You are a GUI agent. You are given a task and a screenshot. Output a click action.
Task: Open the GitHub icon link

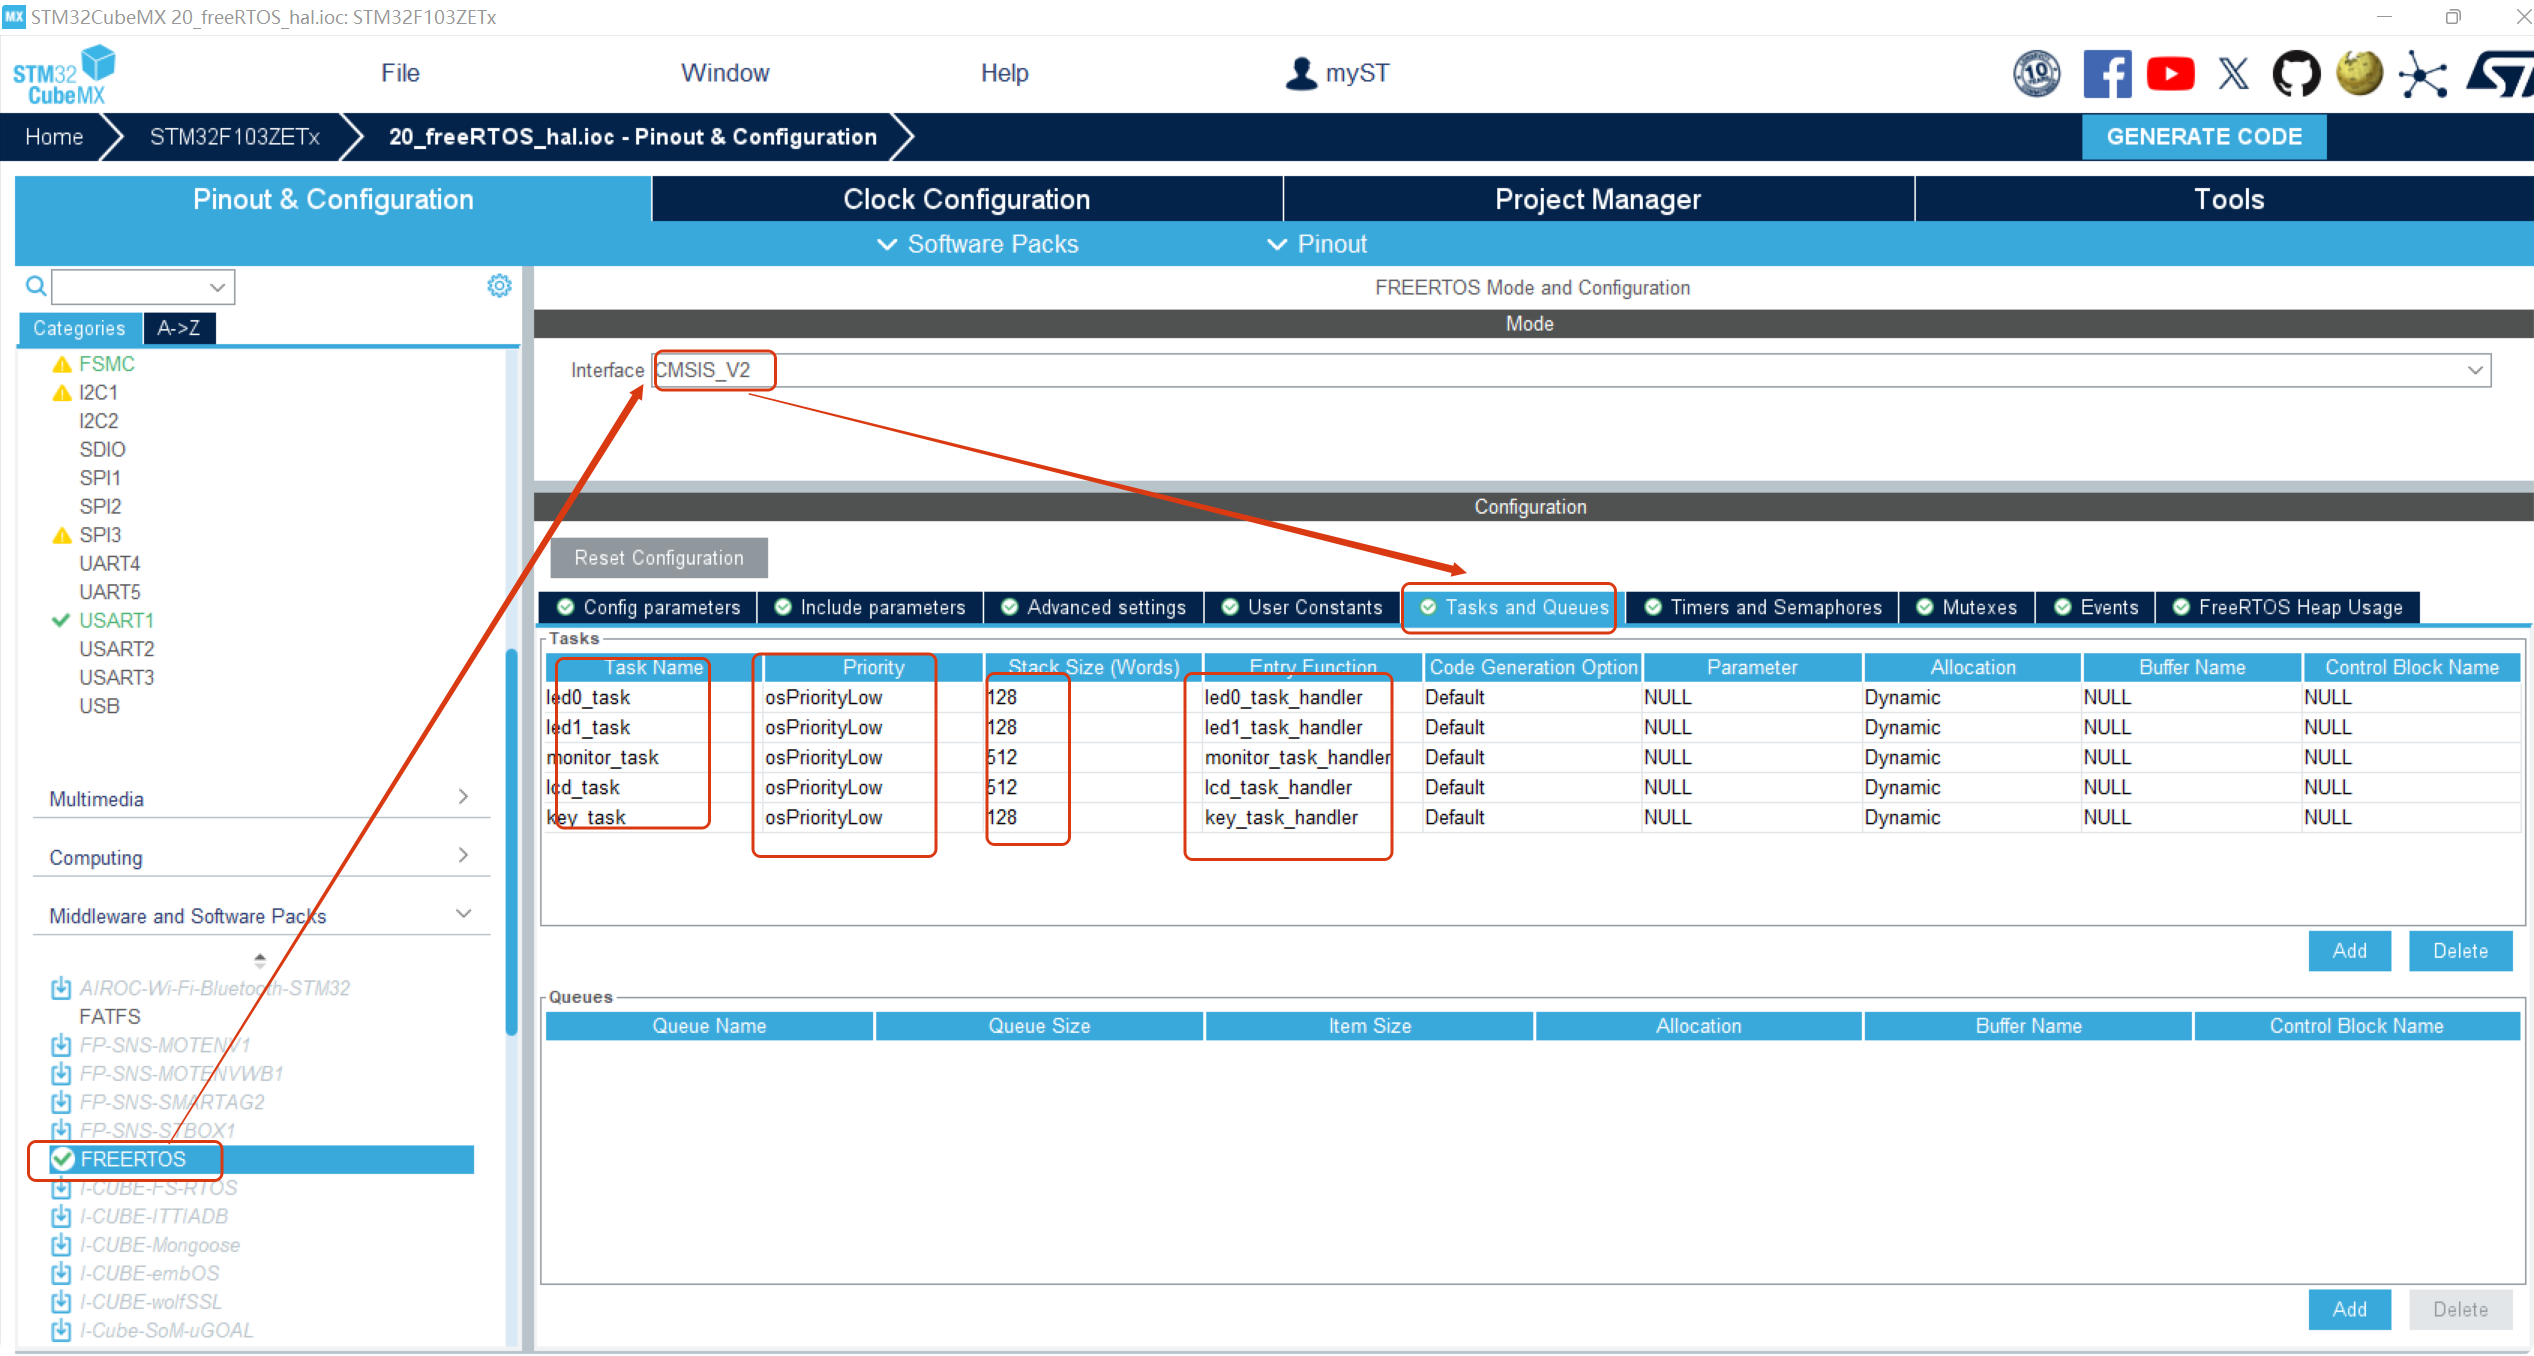click(x=2296, y=74)
